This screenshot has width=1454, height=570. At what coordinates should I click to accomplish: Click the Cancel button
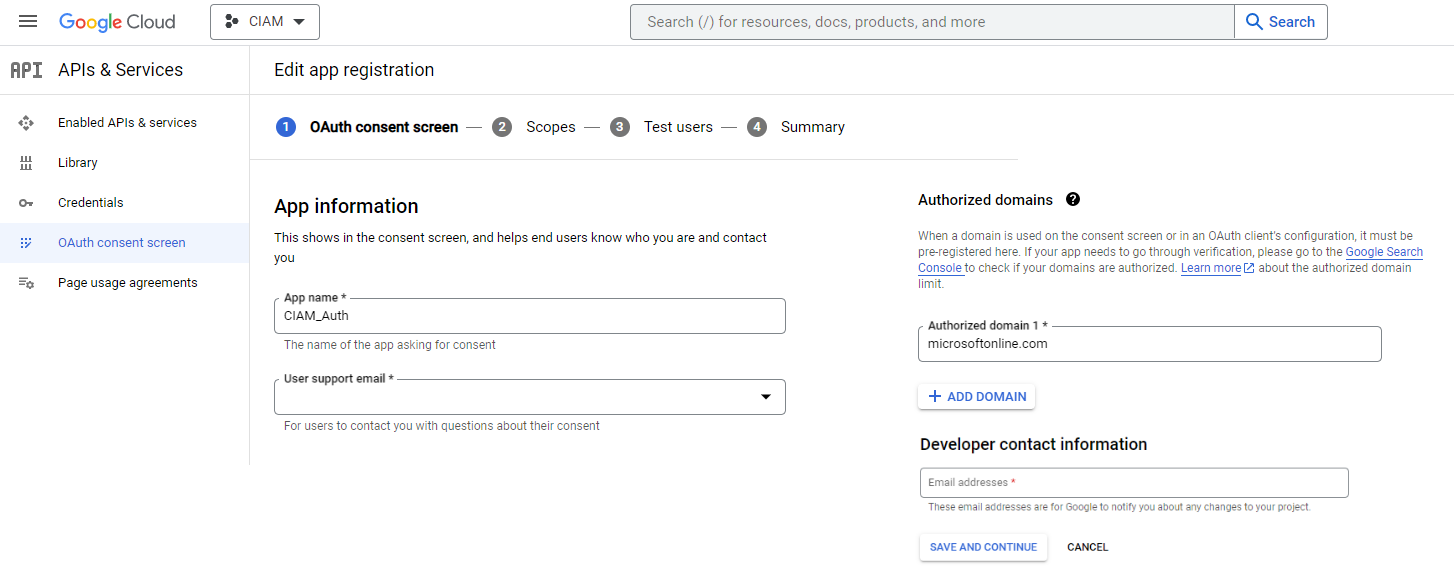coord(1087,547)
